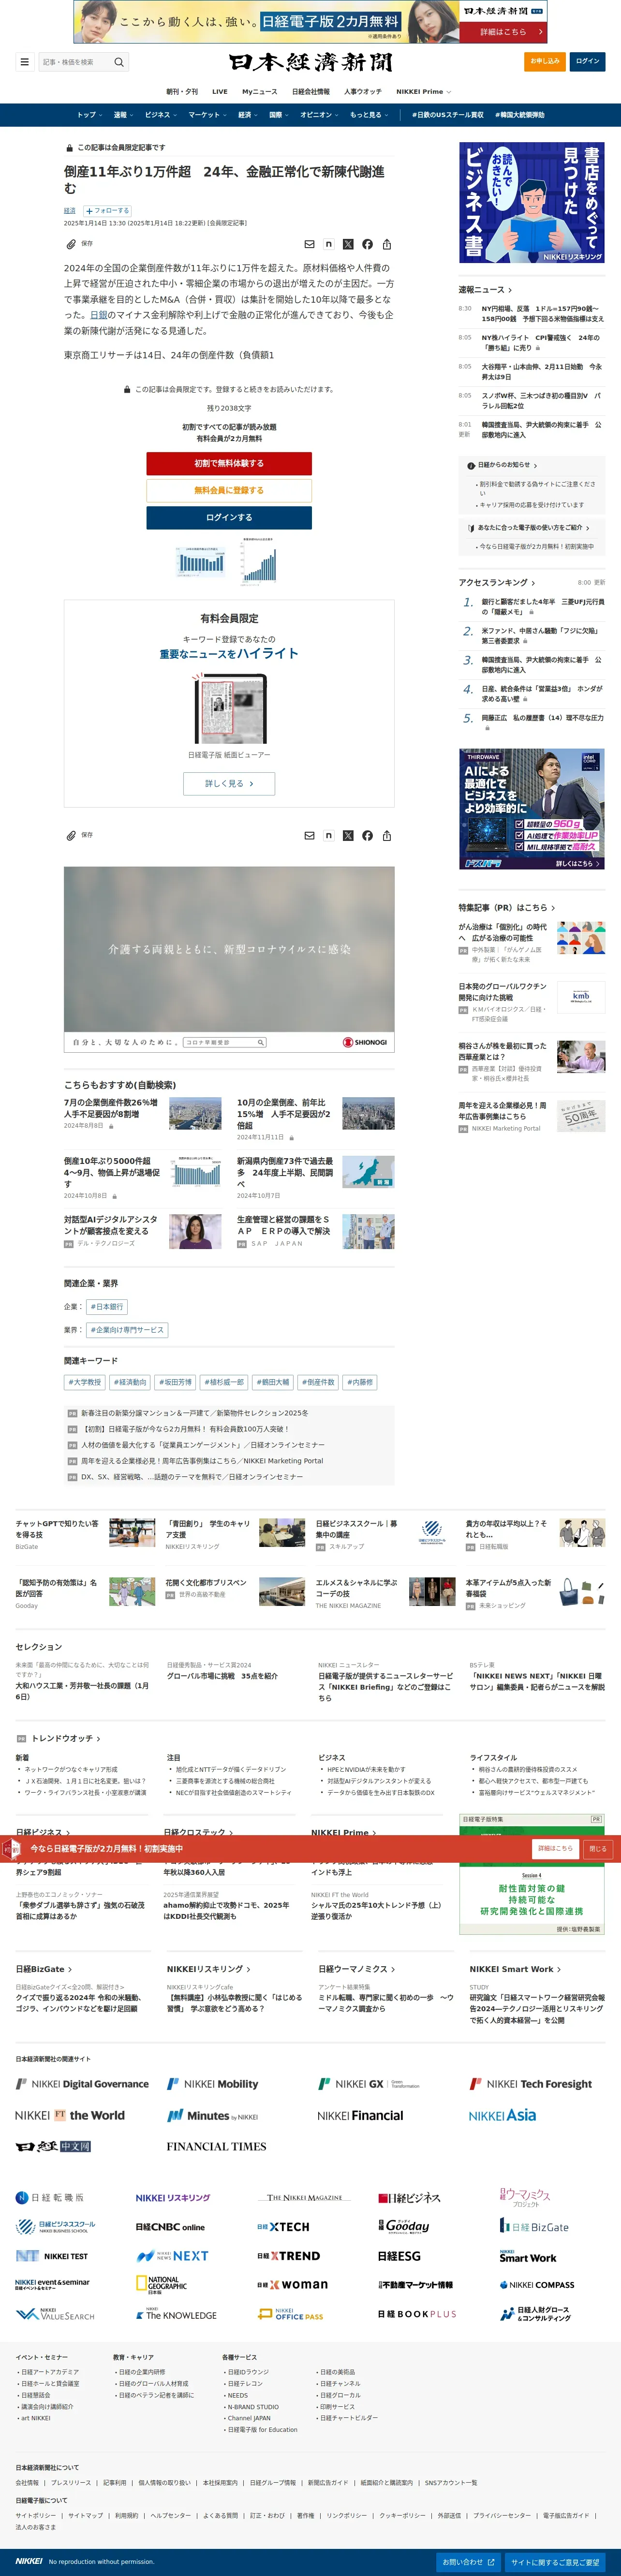The width and height of the screenshot is (621, 2576).
Task: Open the FINANCIAL TIMES logo link
Action: [x=216, y=2146]
